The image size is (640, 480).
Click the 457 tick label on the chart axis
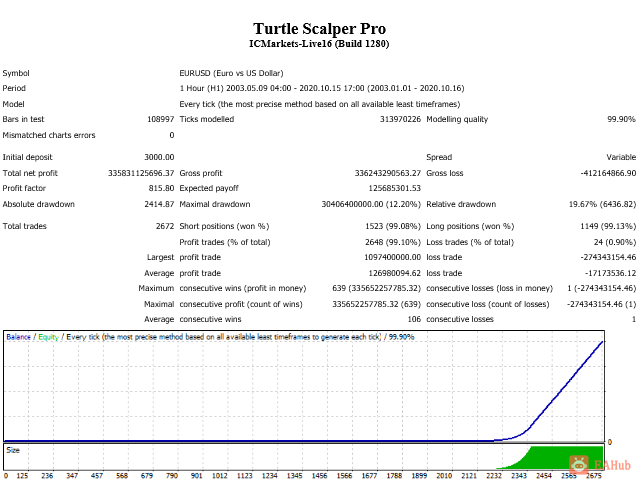(97, 476)
